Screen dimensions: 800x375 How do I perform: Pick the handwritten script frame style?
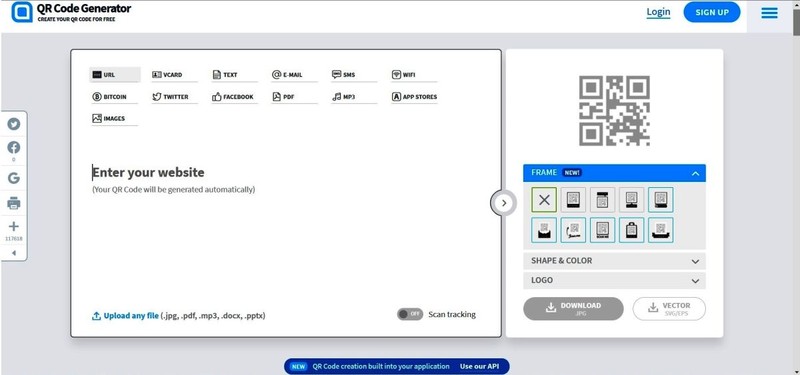573,230
